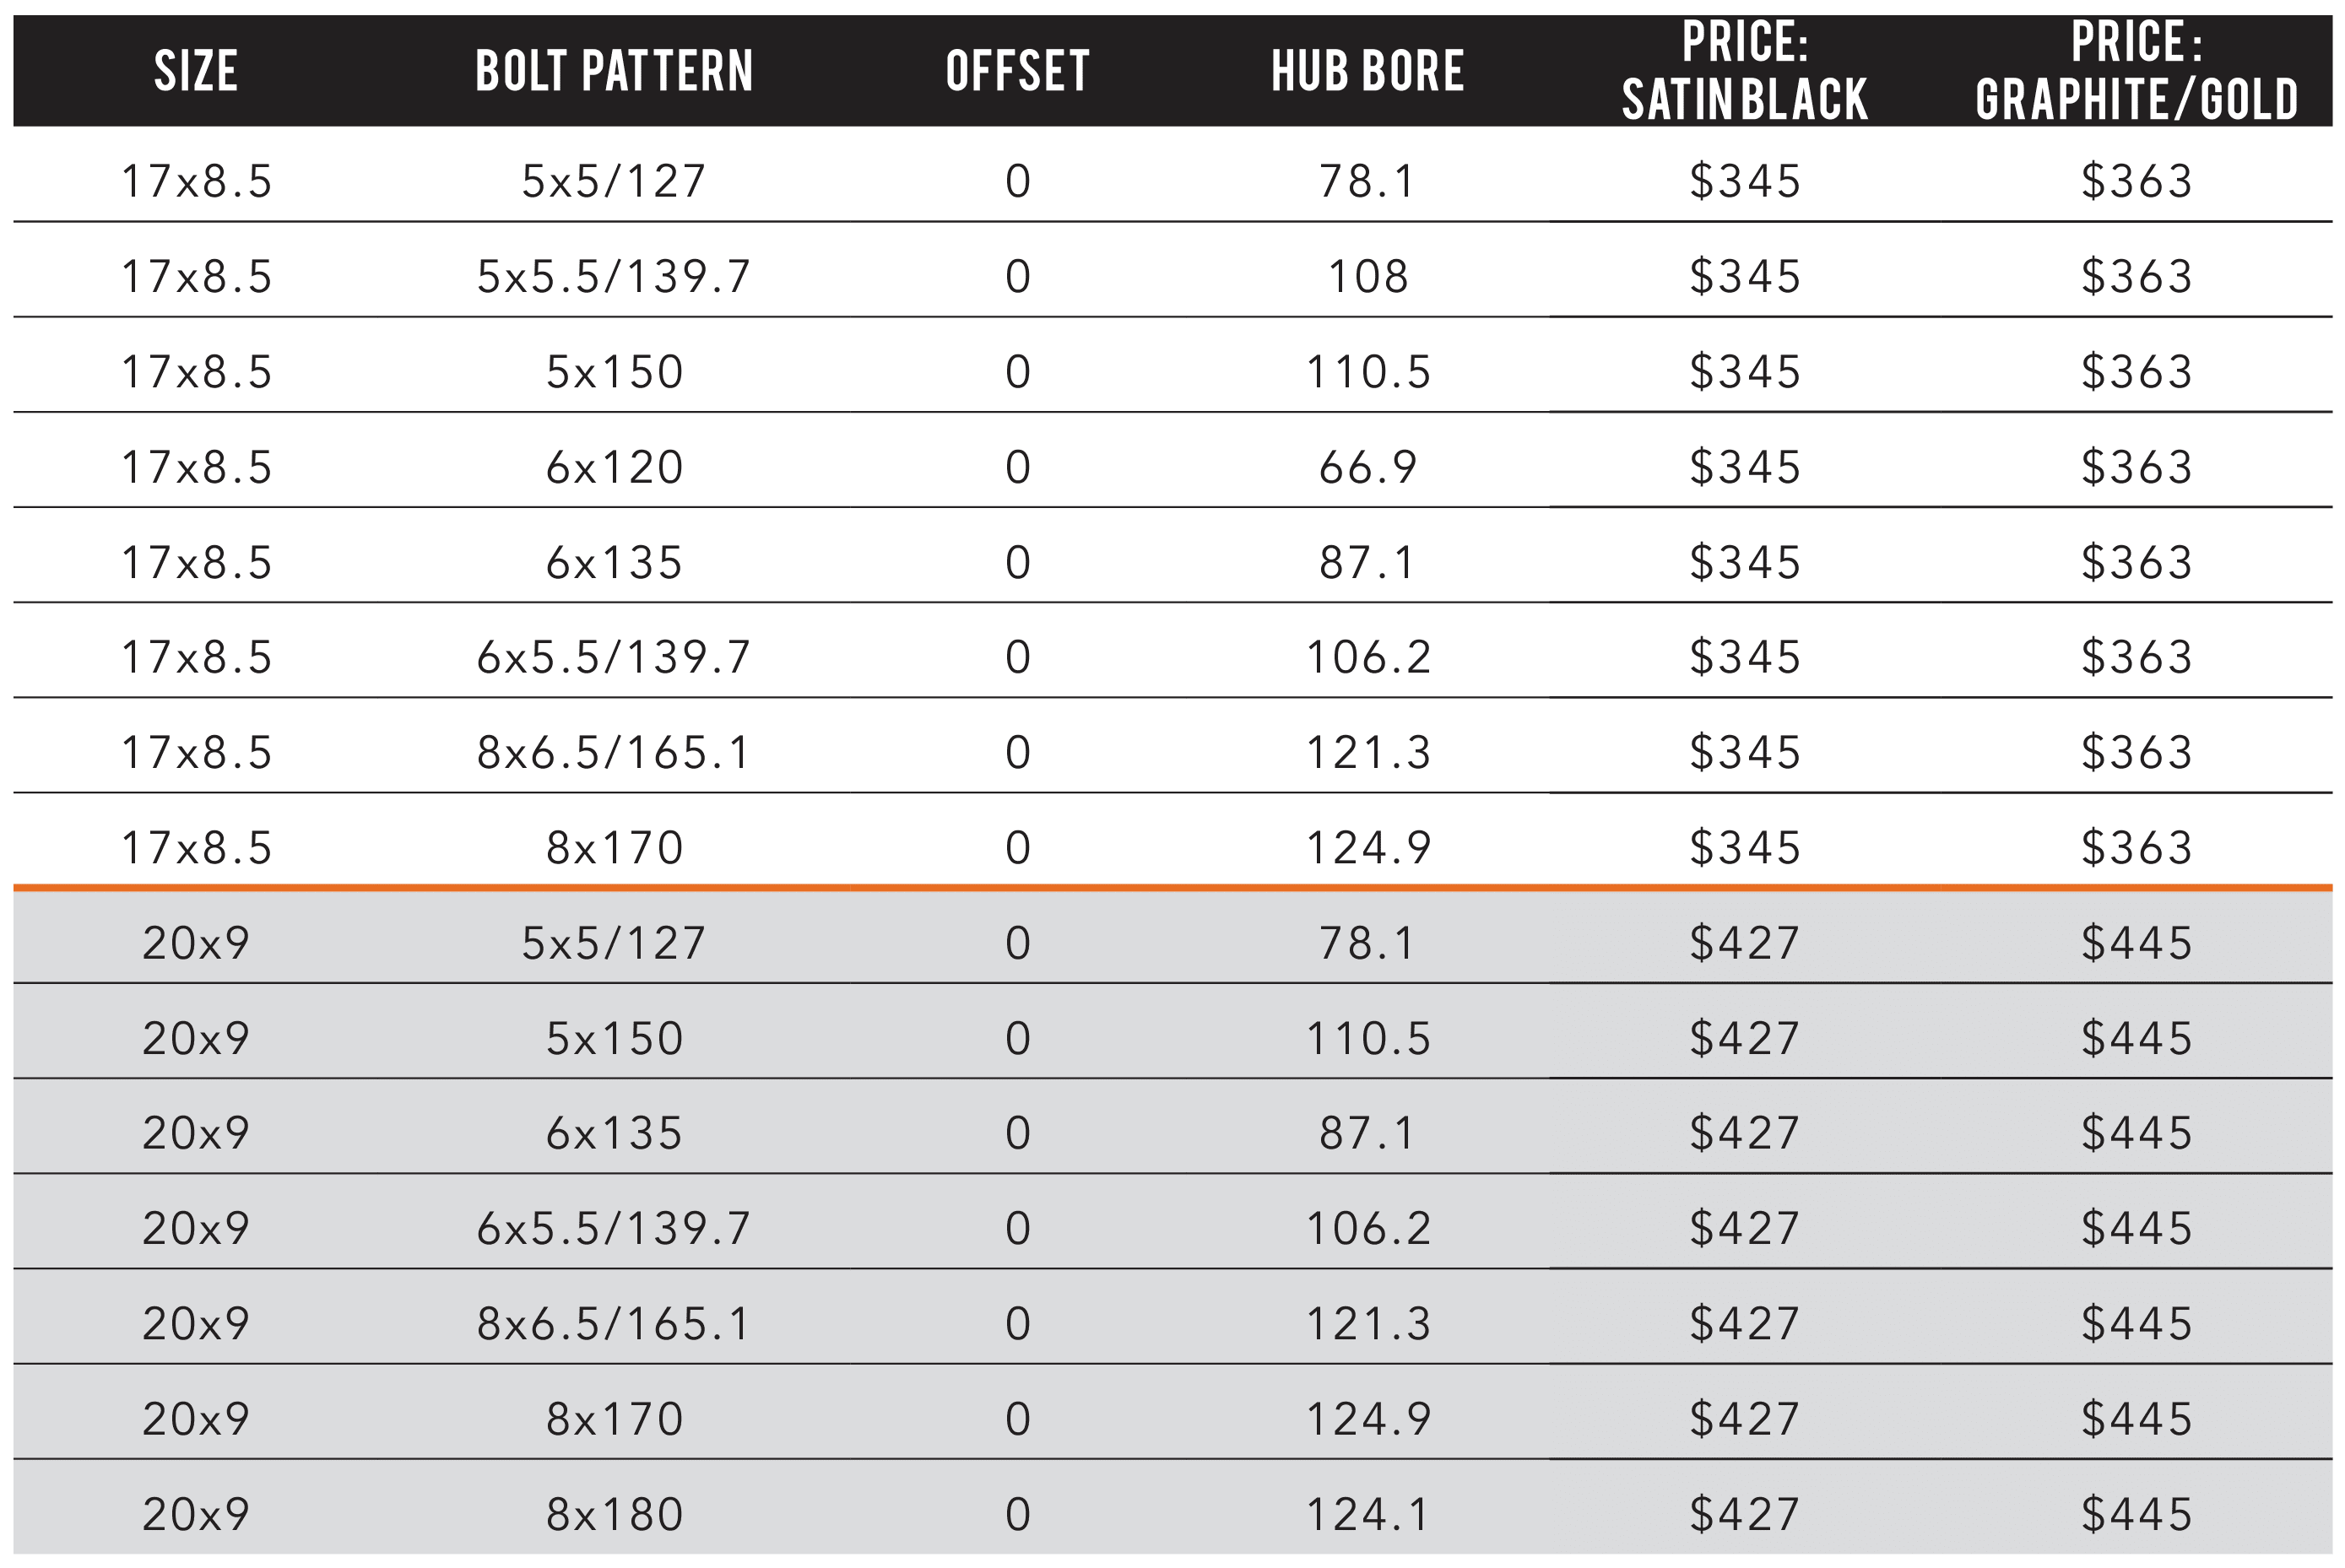Click the $363 price in the 8x170 17x8.5 row
Image resolution: width=2345 pixels, height=1568 pixels.
pos(2137,849)
